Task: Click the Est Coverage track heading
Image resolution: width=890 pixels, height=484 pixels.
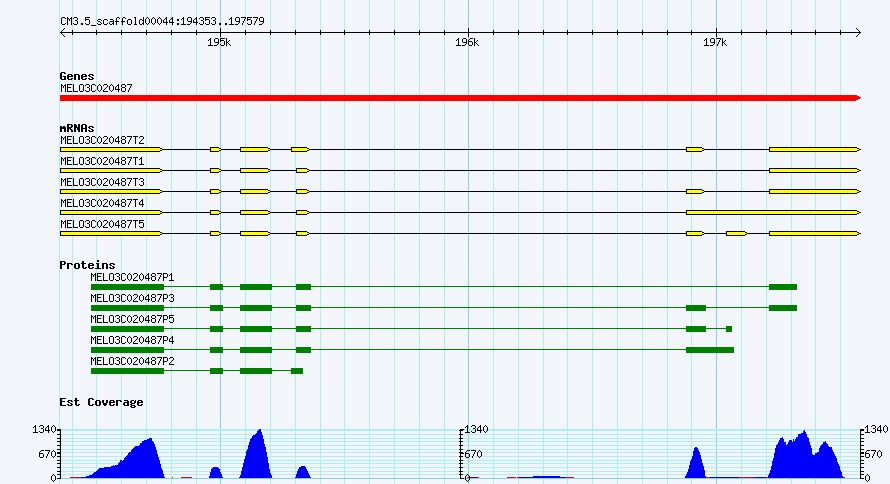Action: point(101,402)
